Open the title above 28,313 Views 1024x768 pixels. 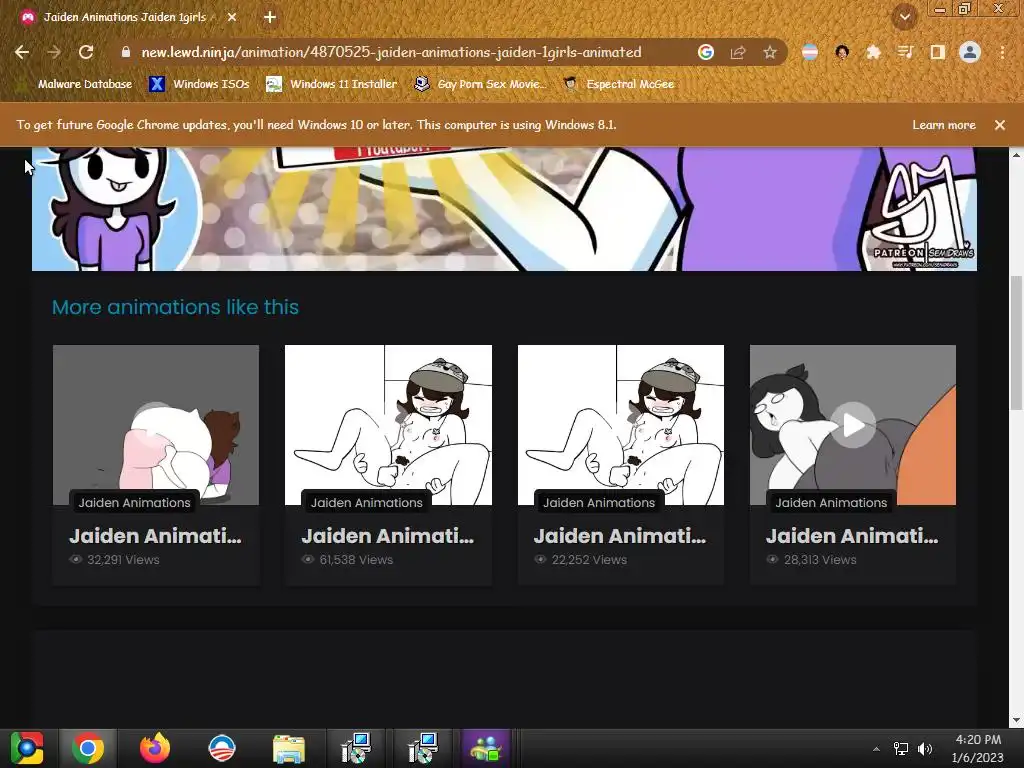point(852,536)
